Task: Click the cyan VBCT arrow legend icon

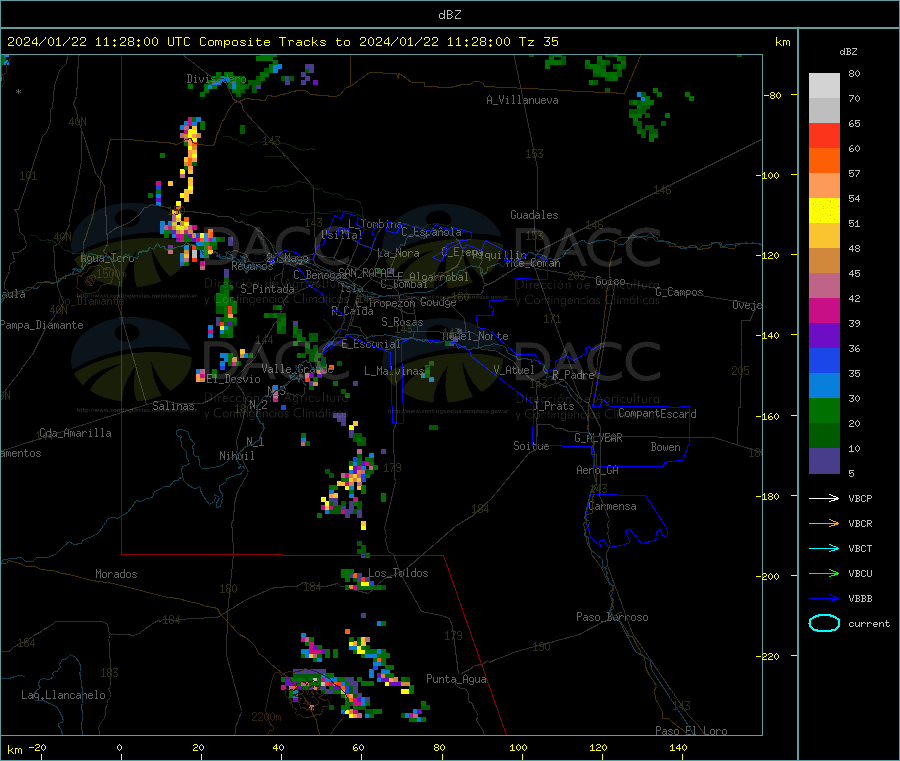Action: pos(824,549)
